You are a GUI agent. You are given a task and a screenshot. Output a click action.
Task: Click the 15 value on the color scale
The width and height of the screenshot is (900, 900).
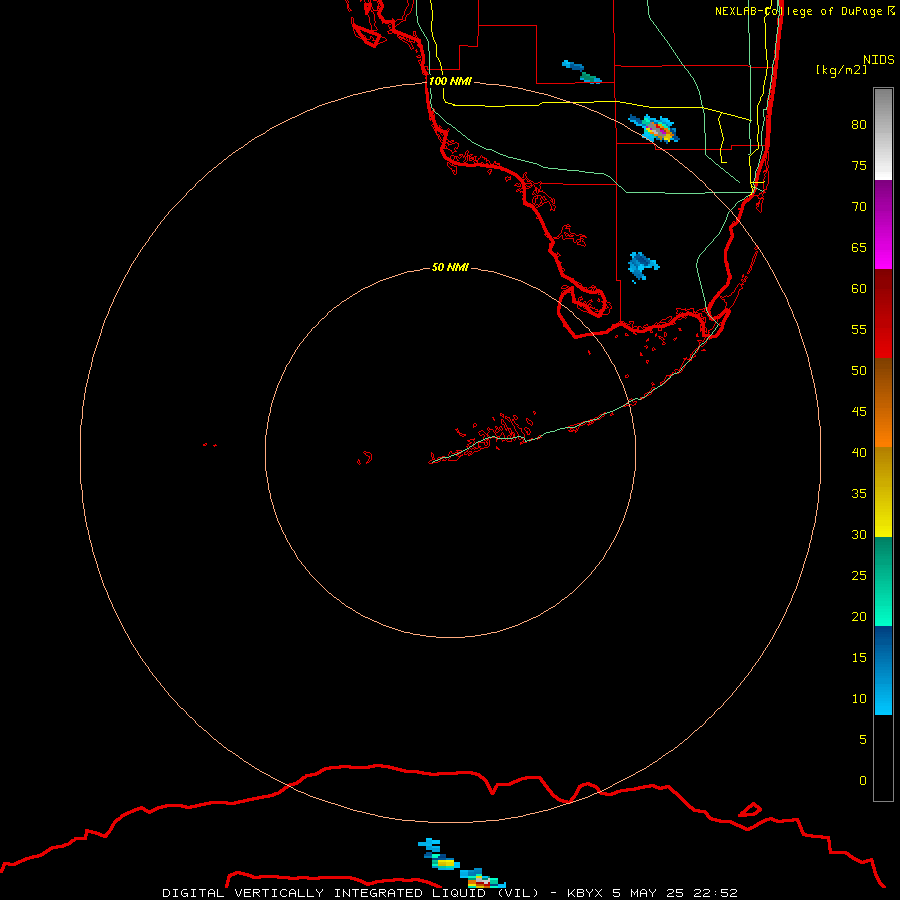(x=859, y=657)
